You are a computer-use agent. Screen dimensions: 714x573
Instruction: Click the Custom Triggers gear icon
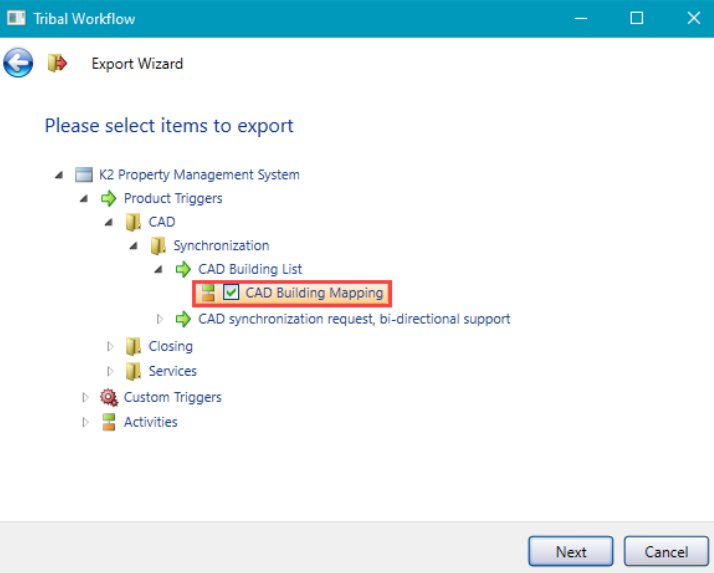109,397
